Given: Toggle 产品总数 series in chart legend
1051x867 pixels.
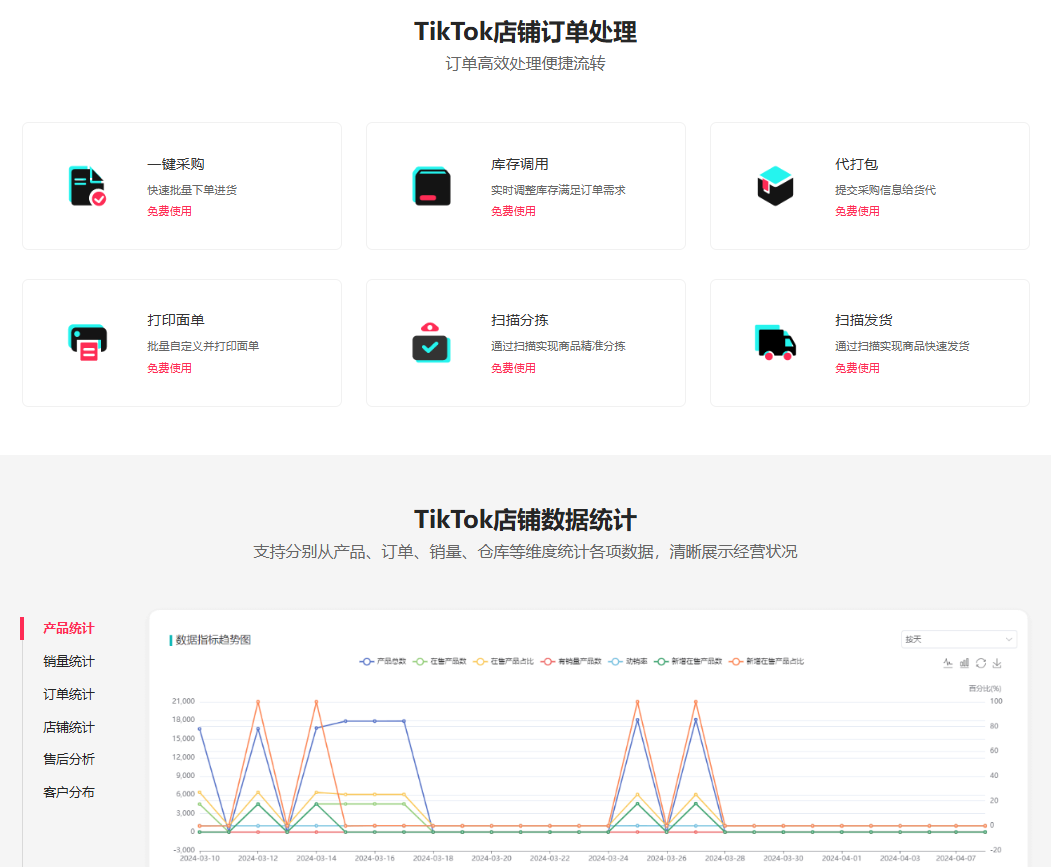Looking at the screenshot, I should point(384,661).
